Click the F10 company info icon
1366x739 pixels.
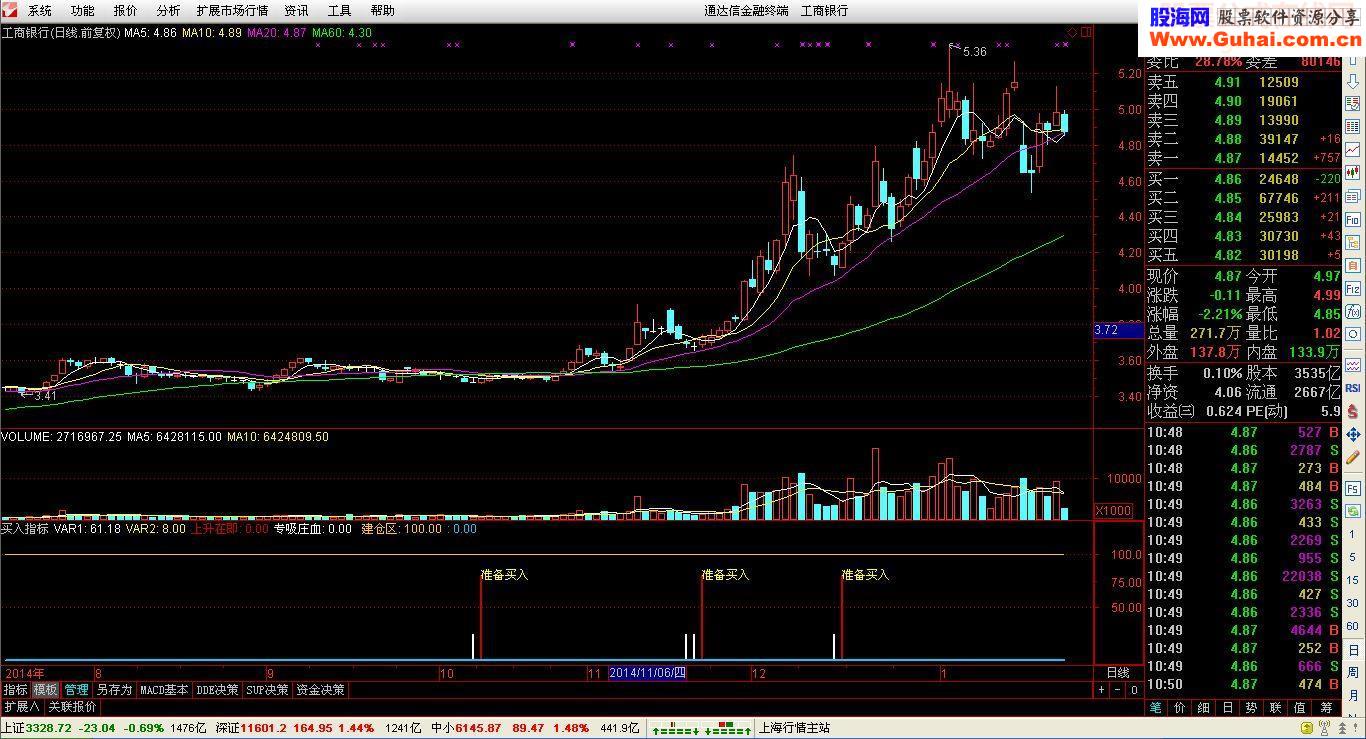click(x=1353, y=219)
